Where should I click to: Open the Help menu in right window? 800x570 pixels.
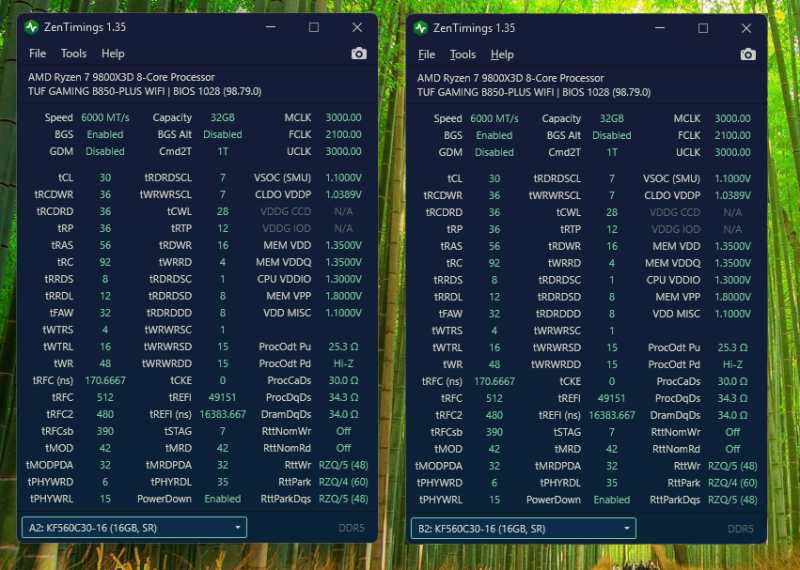(502, 55)
